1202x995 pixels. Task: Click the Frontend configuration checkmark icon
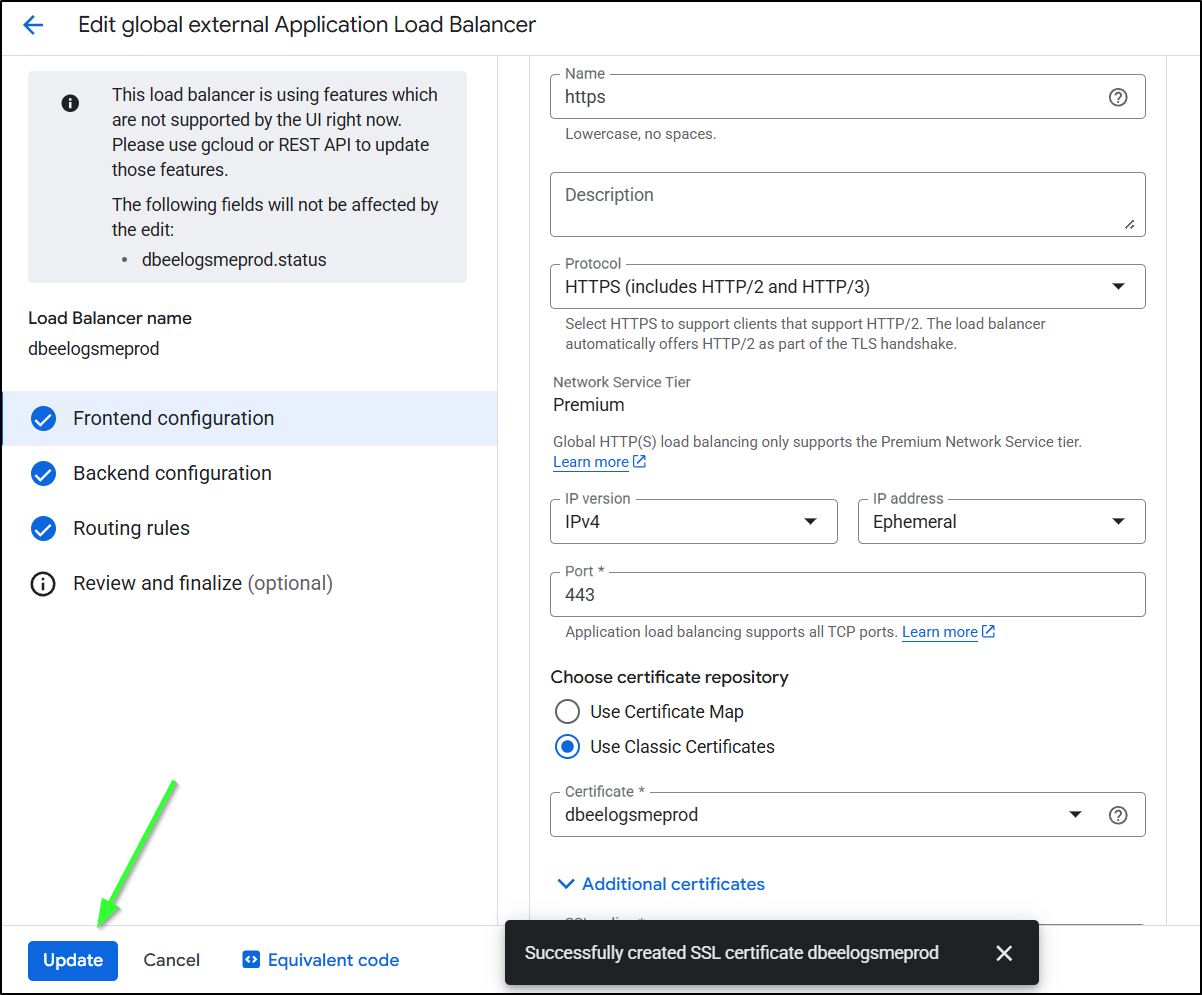[x=43, y=419]
